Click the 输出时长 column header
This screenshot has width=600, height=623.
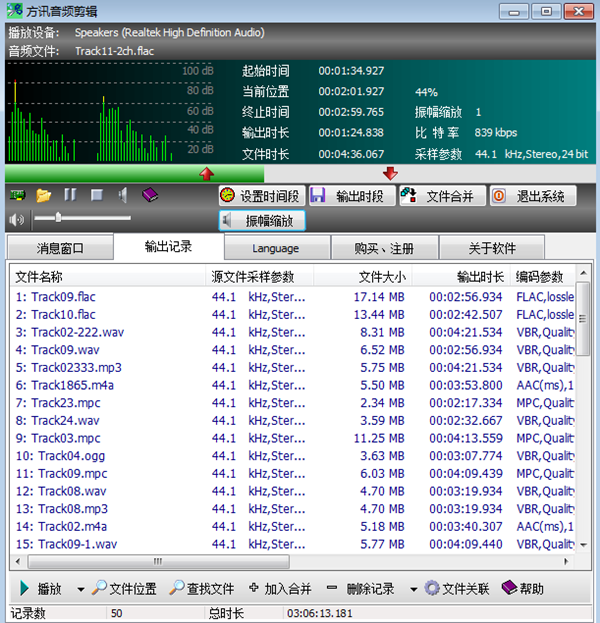coord(461,277)
